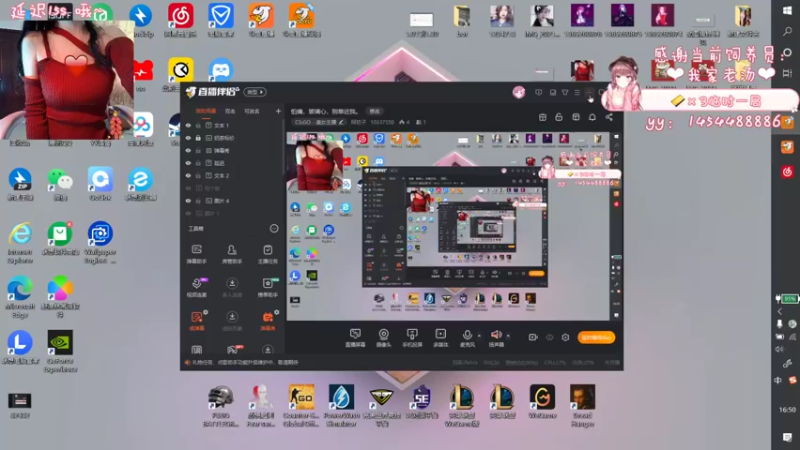Open PowerWash Simulator shortcut
Screen dimensions: 800x450
coord(341,406)
